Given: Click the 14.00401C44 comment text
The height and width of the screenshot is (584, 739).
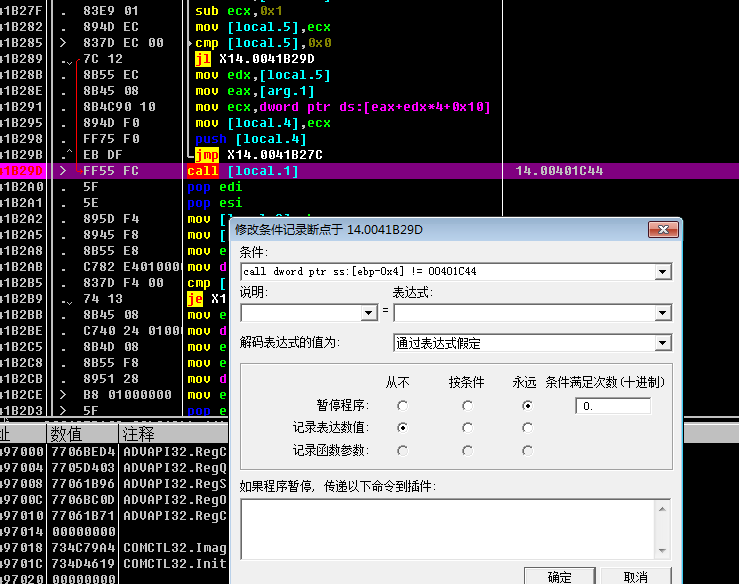Looking at the screenshot, I should coord(559,171).
